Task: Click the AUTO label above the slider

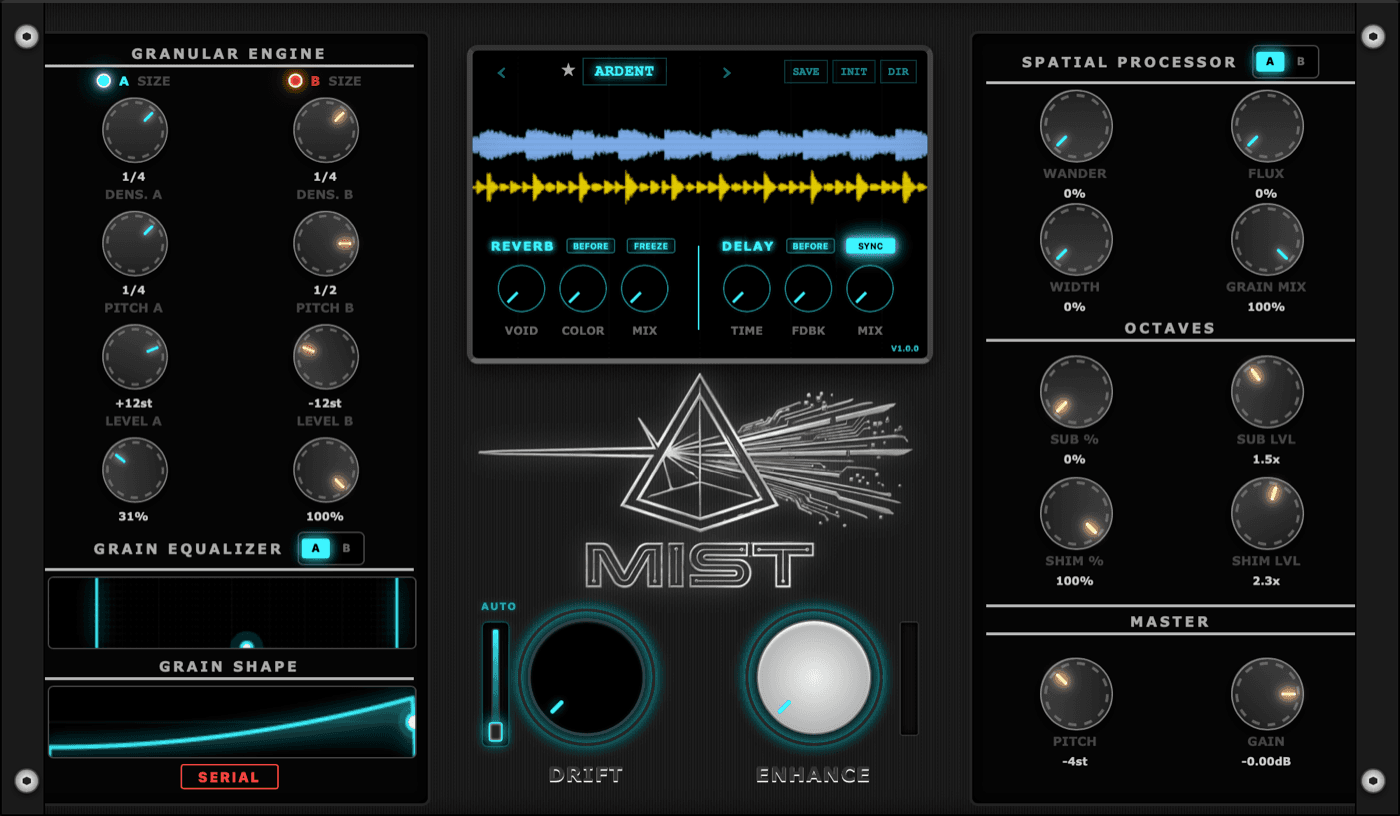Action: tap(498, 606)
